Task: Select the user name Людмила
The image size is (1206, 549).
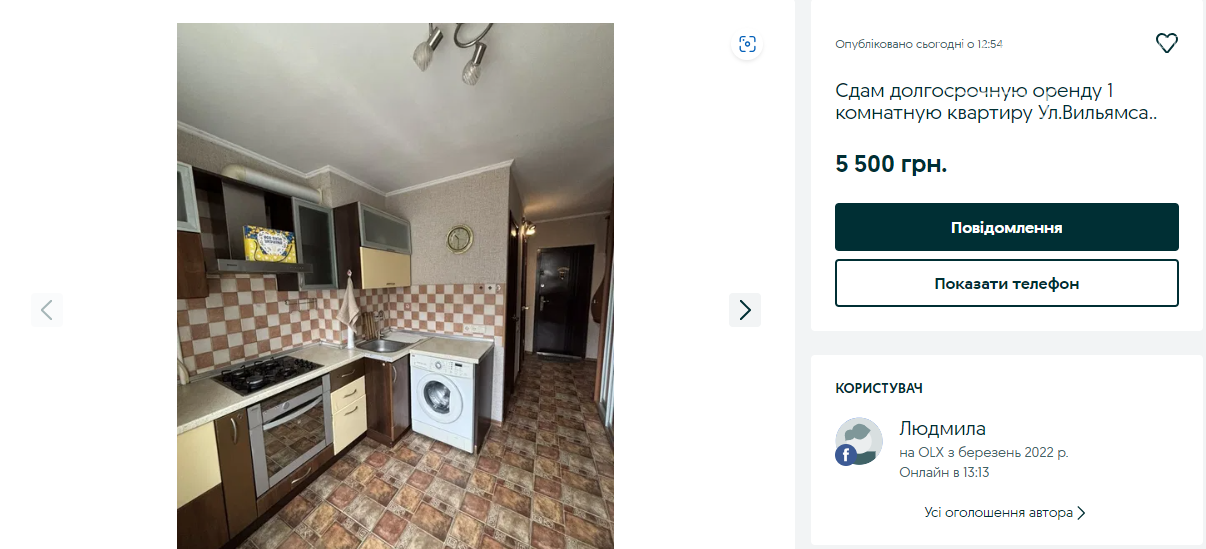Action: 942,429
